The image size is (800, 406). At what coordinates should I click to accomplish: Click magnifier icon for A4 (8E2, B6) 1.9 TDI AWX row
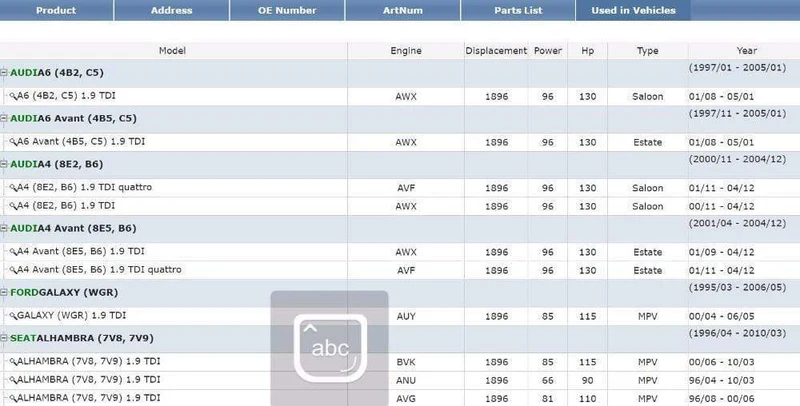point(13,206)
